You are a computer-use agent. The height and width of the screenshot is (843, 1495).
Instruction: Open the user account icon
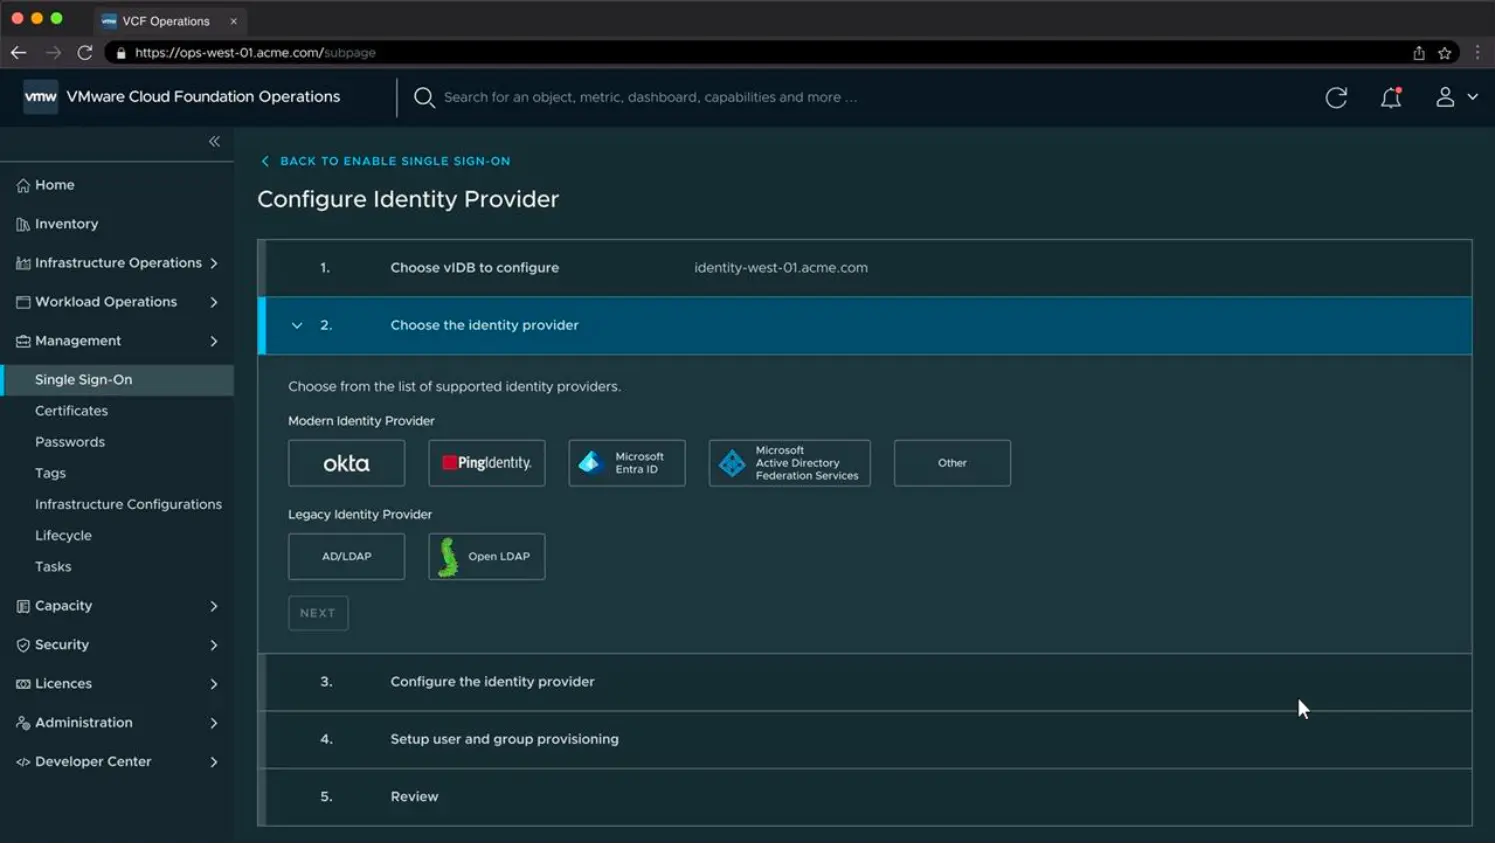[1445, 97]
